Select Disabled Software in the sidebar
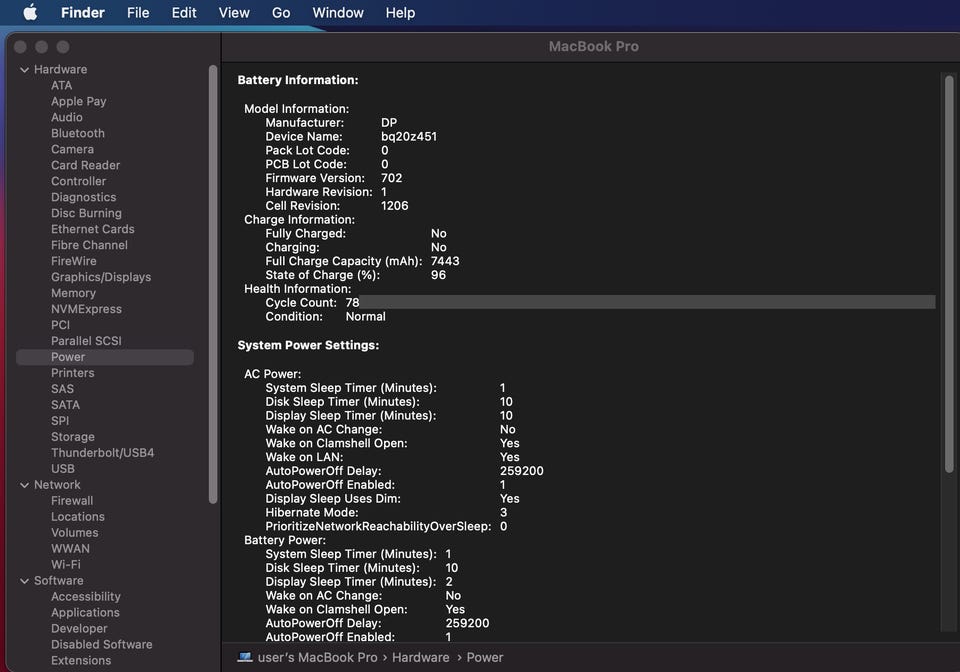The image size is (960, 672). 102,644
